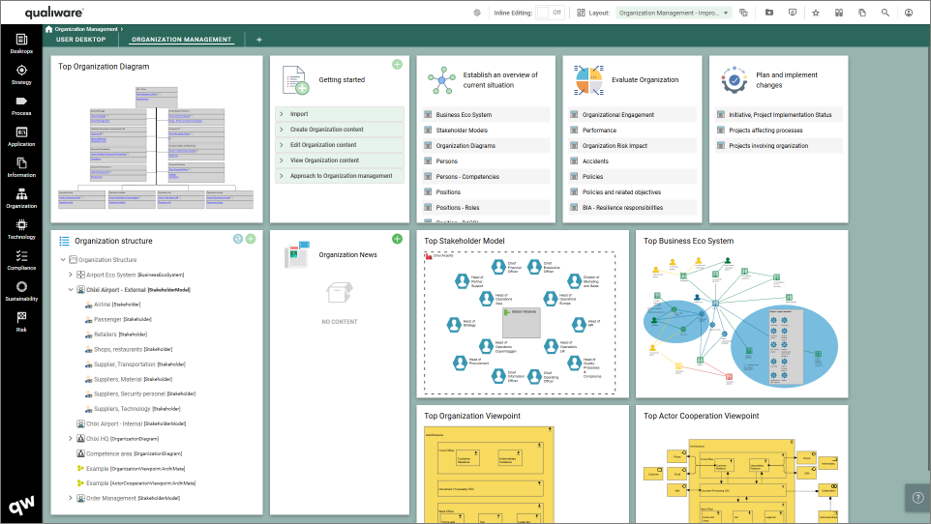931x524 pixels.
Task: Click the home icon in breadcrumb
Action: pos(49,28)
